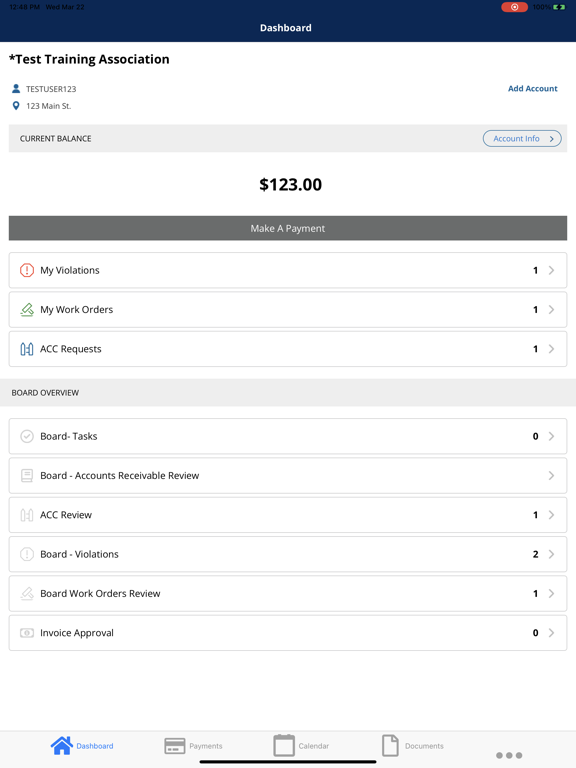The image size is (576, 768).
Task: Click the Make A Payment button
Action: 288,228
